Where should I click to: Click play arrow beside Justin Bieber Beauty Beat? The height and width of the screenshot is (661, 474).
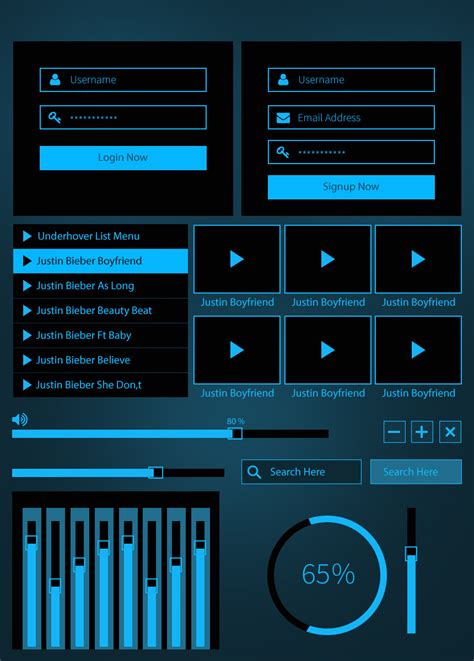click(27, 311)
